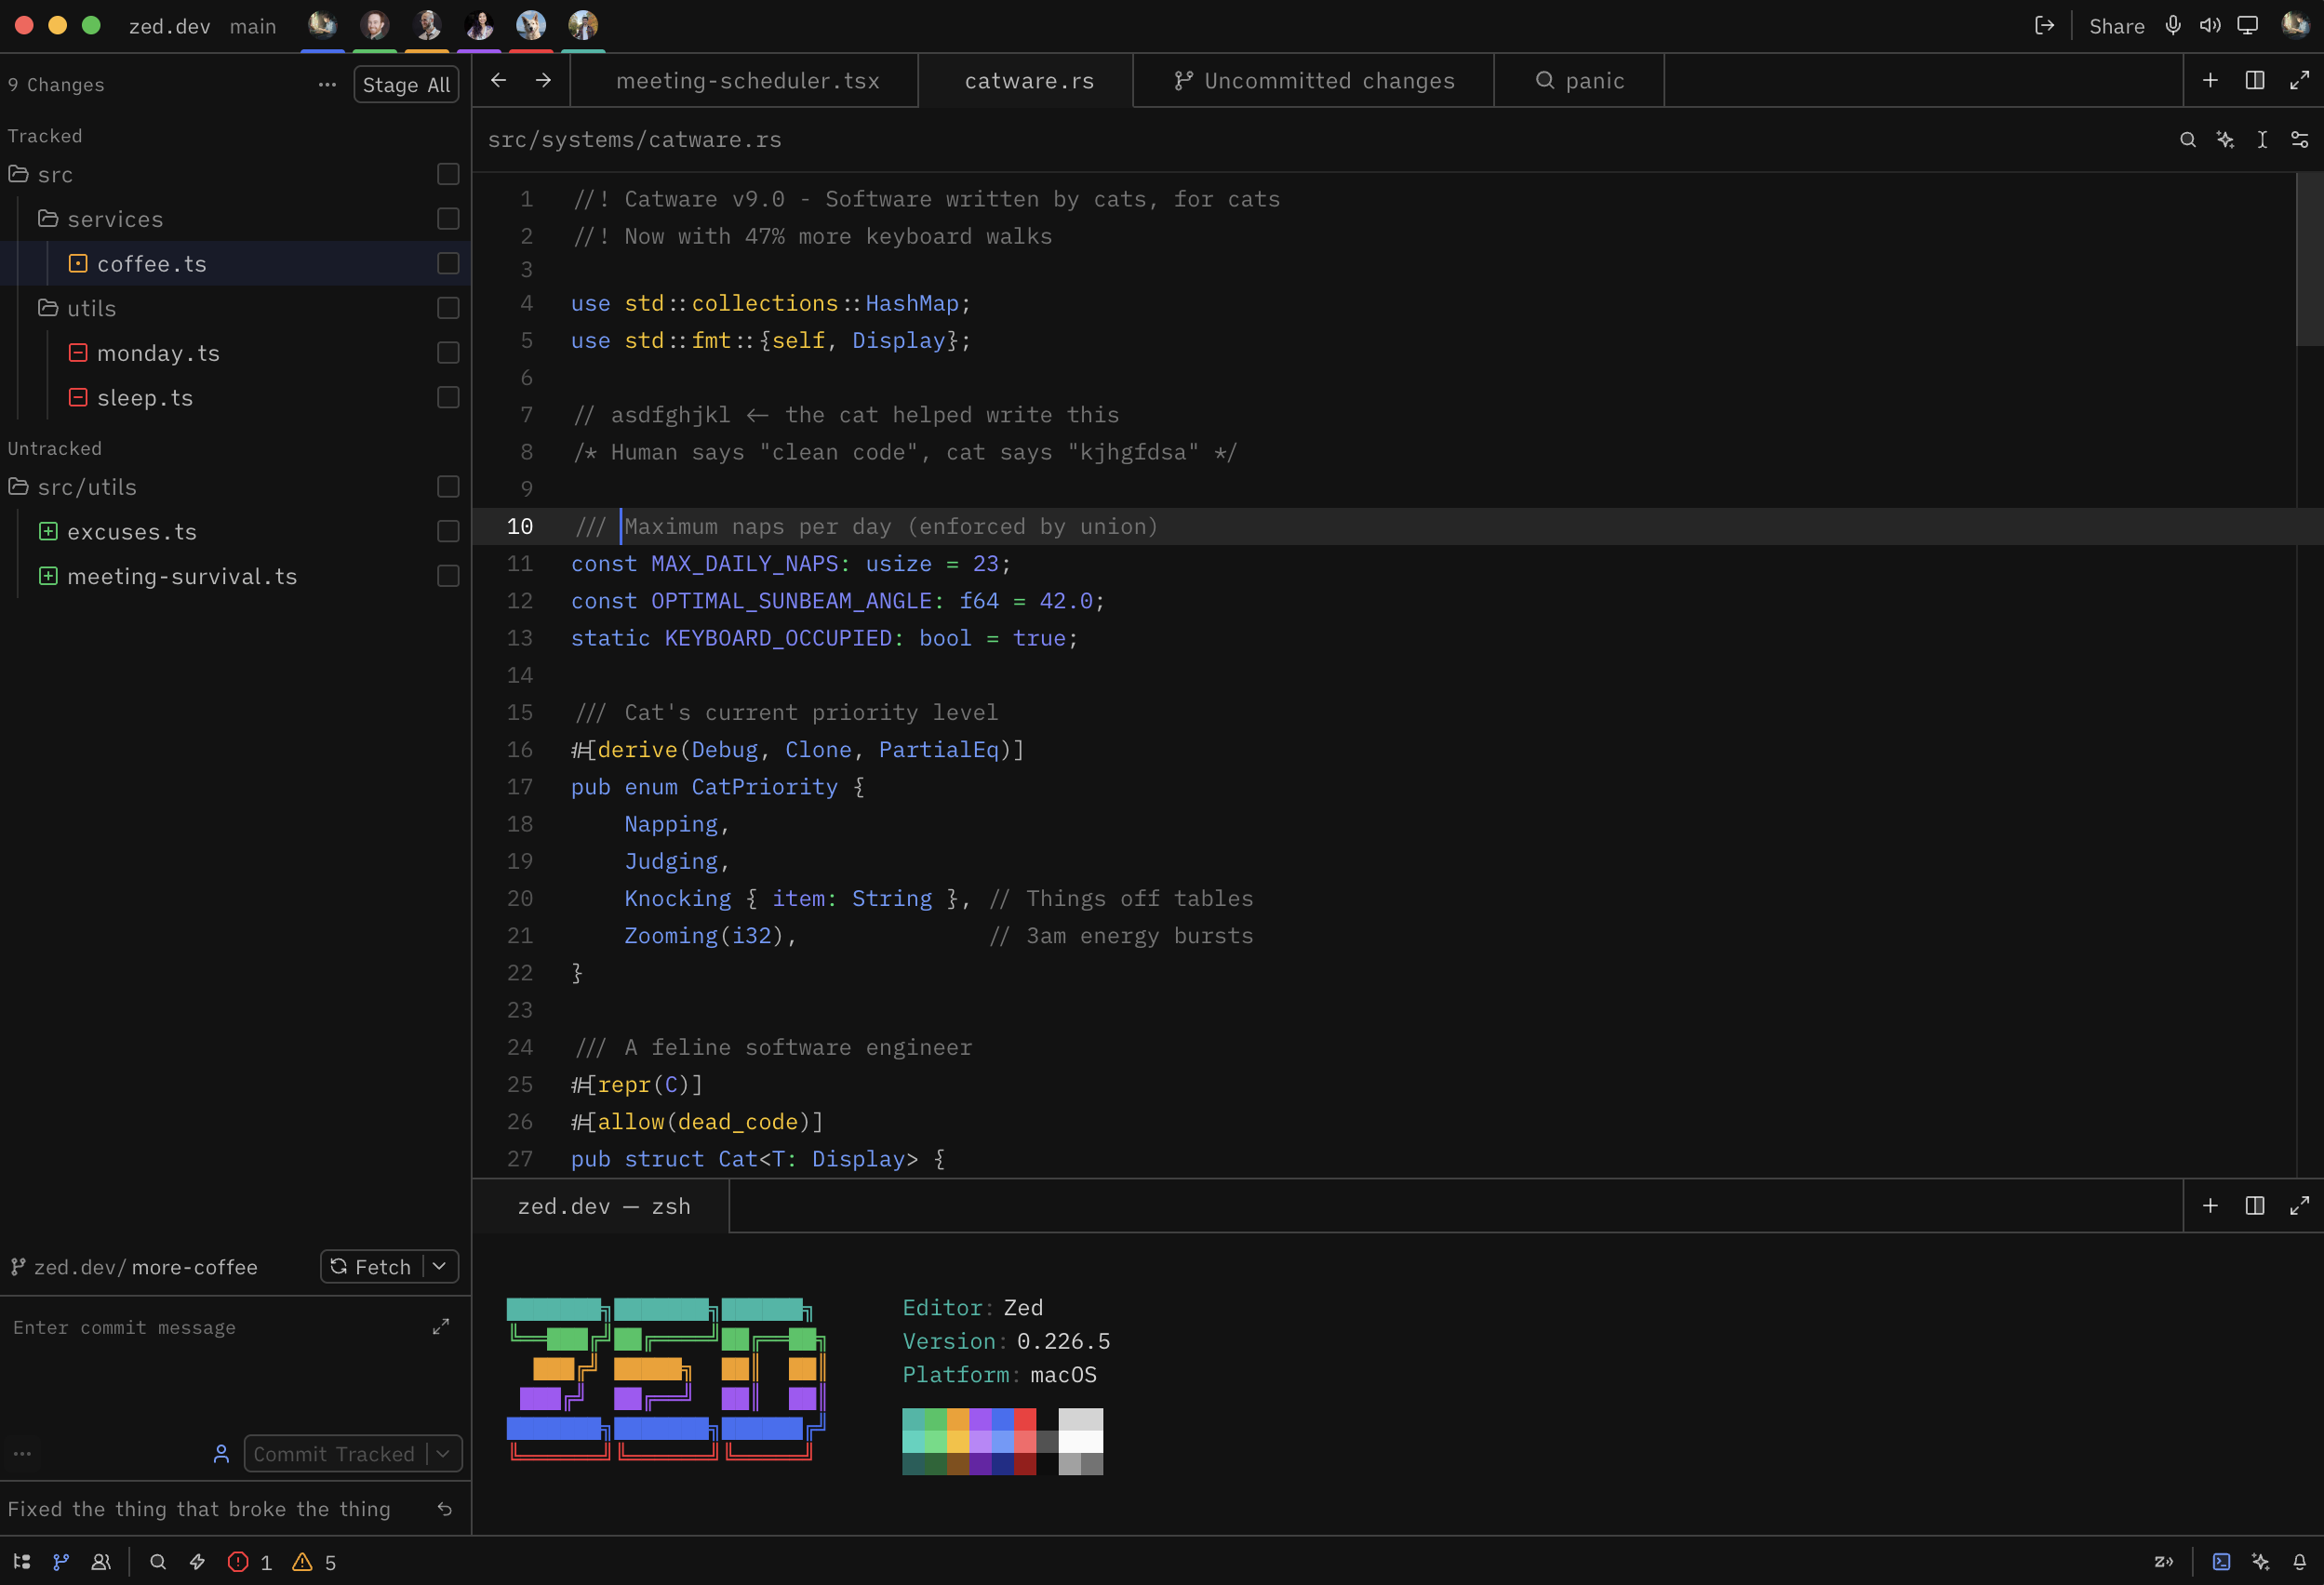Image resolution: width=2324 pixels, height=1585 pixels.
Task: Click the Share button
Action: [2116, 26]
